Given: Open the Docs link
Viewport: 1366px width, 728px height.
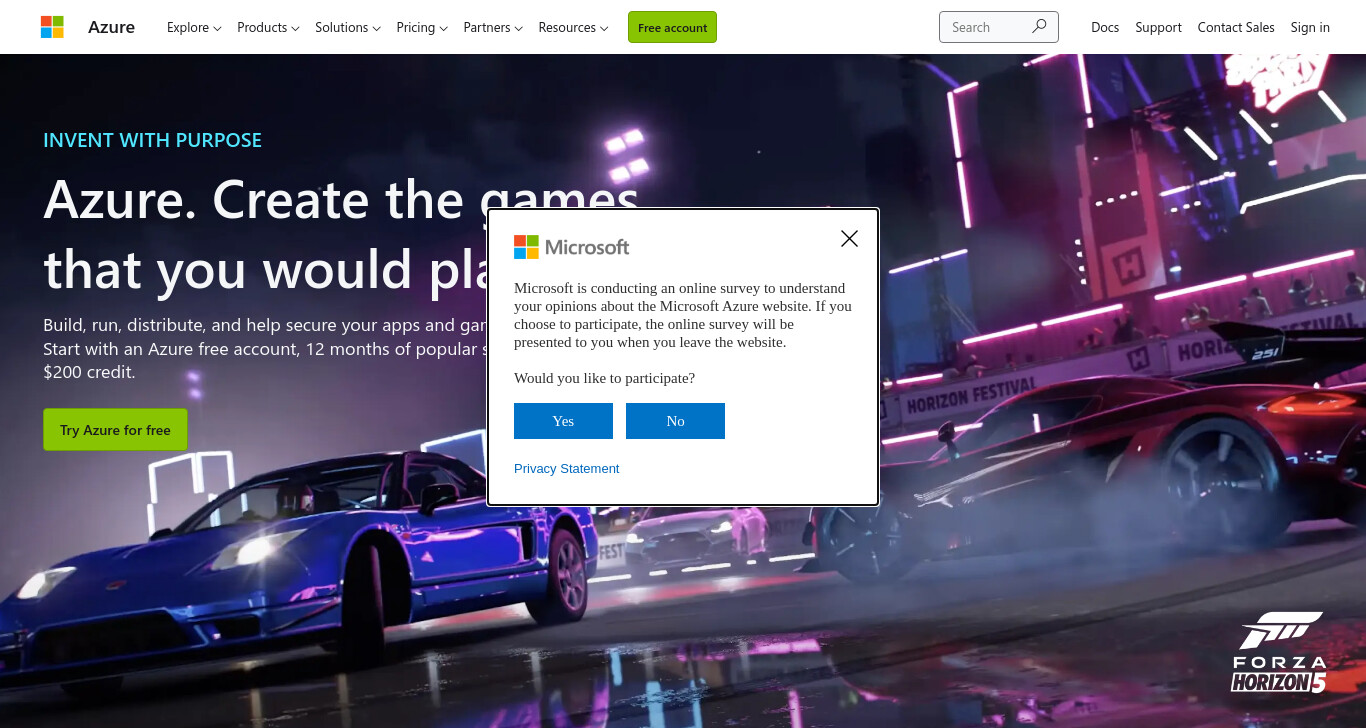Looking at the screenshot, I should pyautogui.click(x=1105, y=27).
